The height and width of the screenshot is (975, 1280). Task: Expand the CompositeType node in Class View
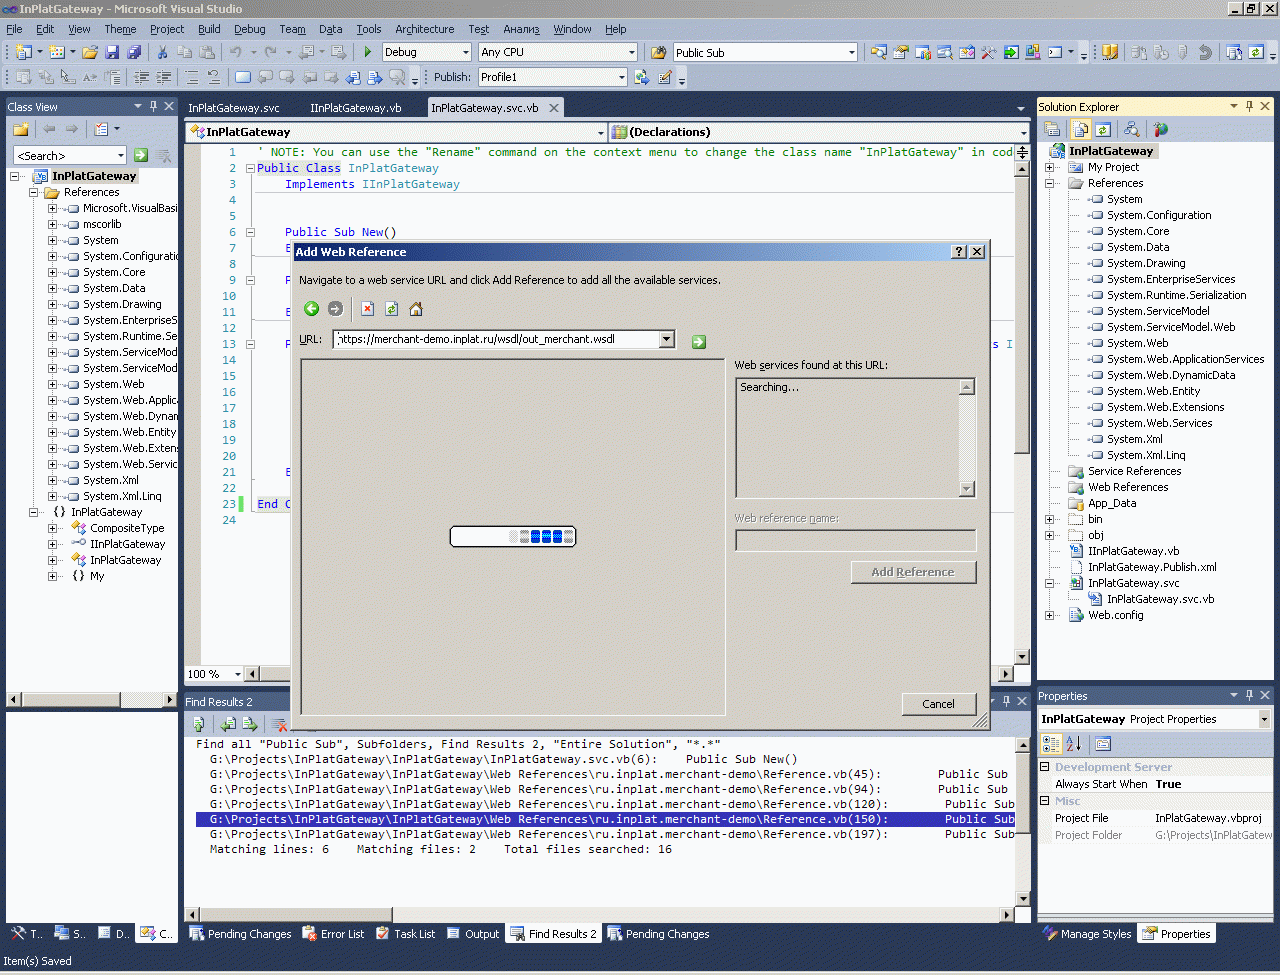pos(53,528)
